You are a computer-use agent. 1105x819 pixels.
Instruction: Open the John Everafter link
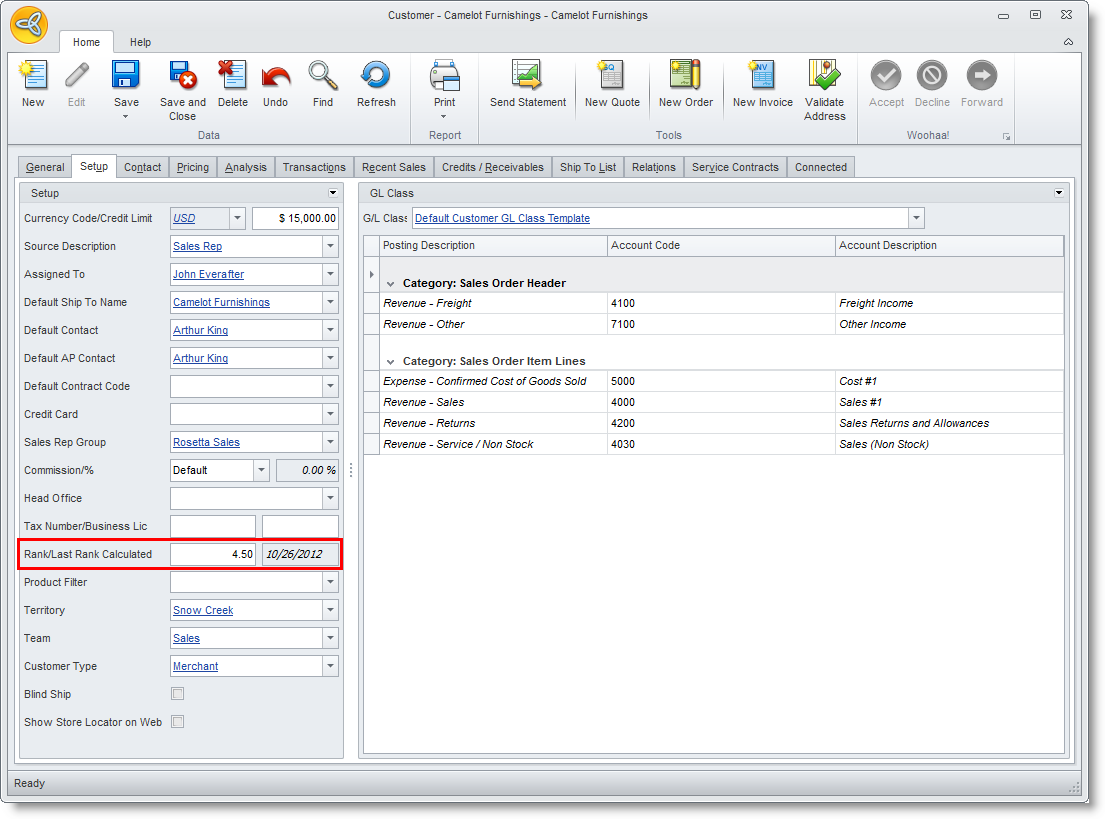(208, 274)
